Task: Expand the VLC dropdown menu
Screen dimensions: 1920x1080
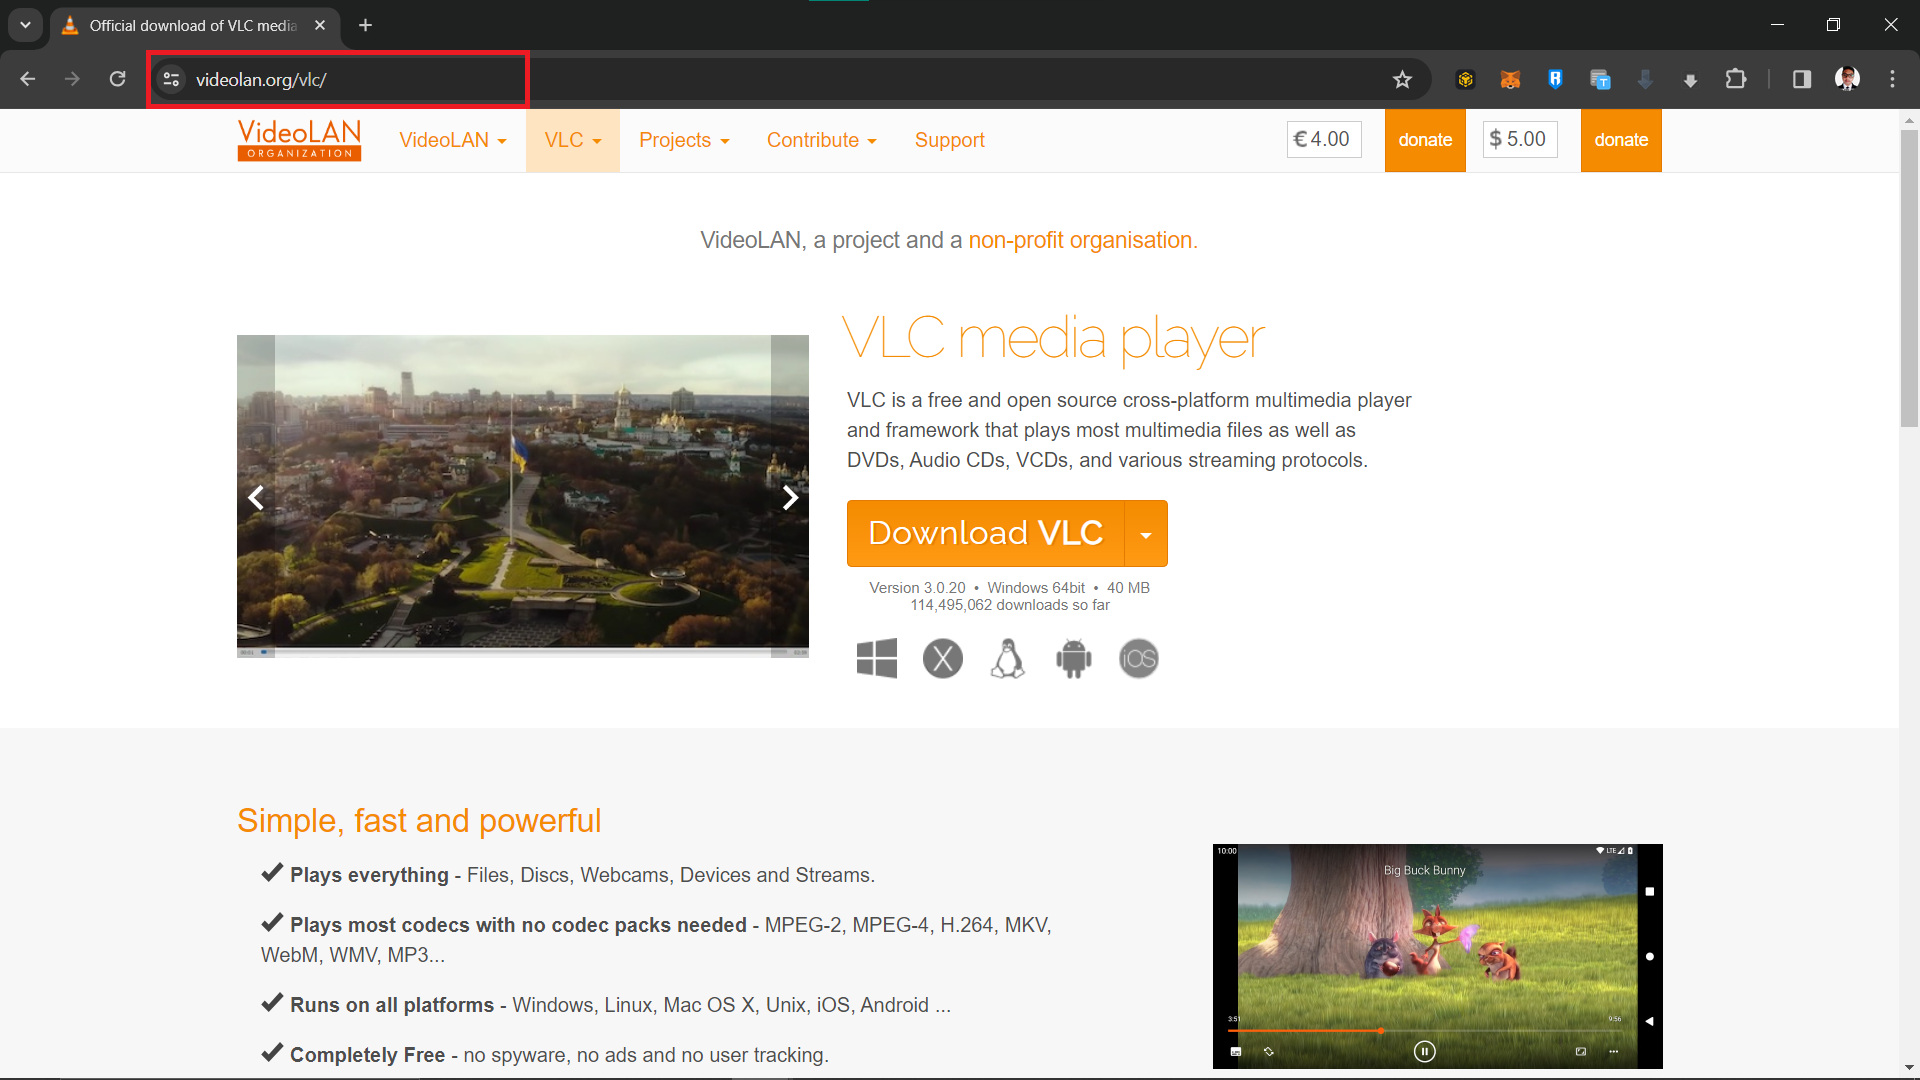Action: pyautogui.click(x=571, y=140)
